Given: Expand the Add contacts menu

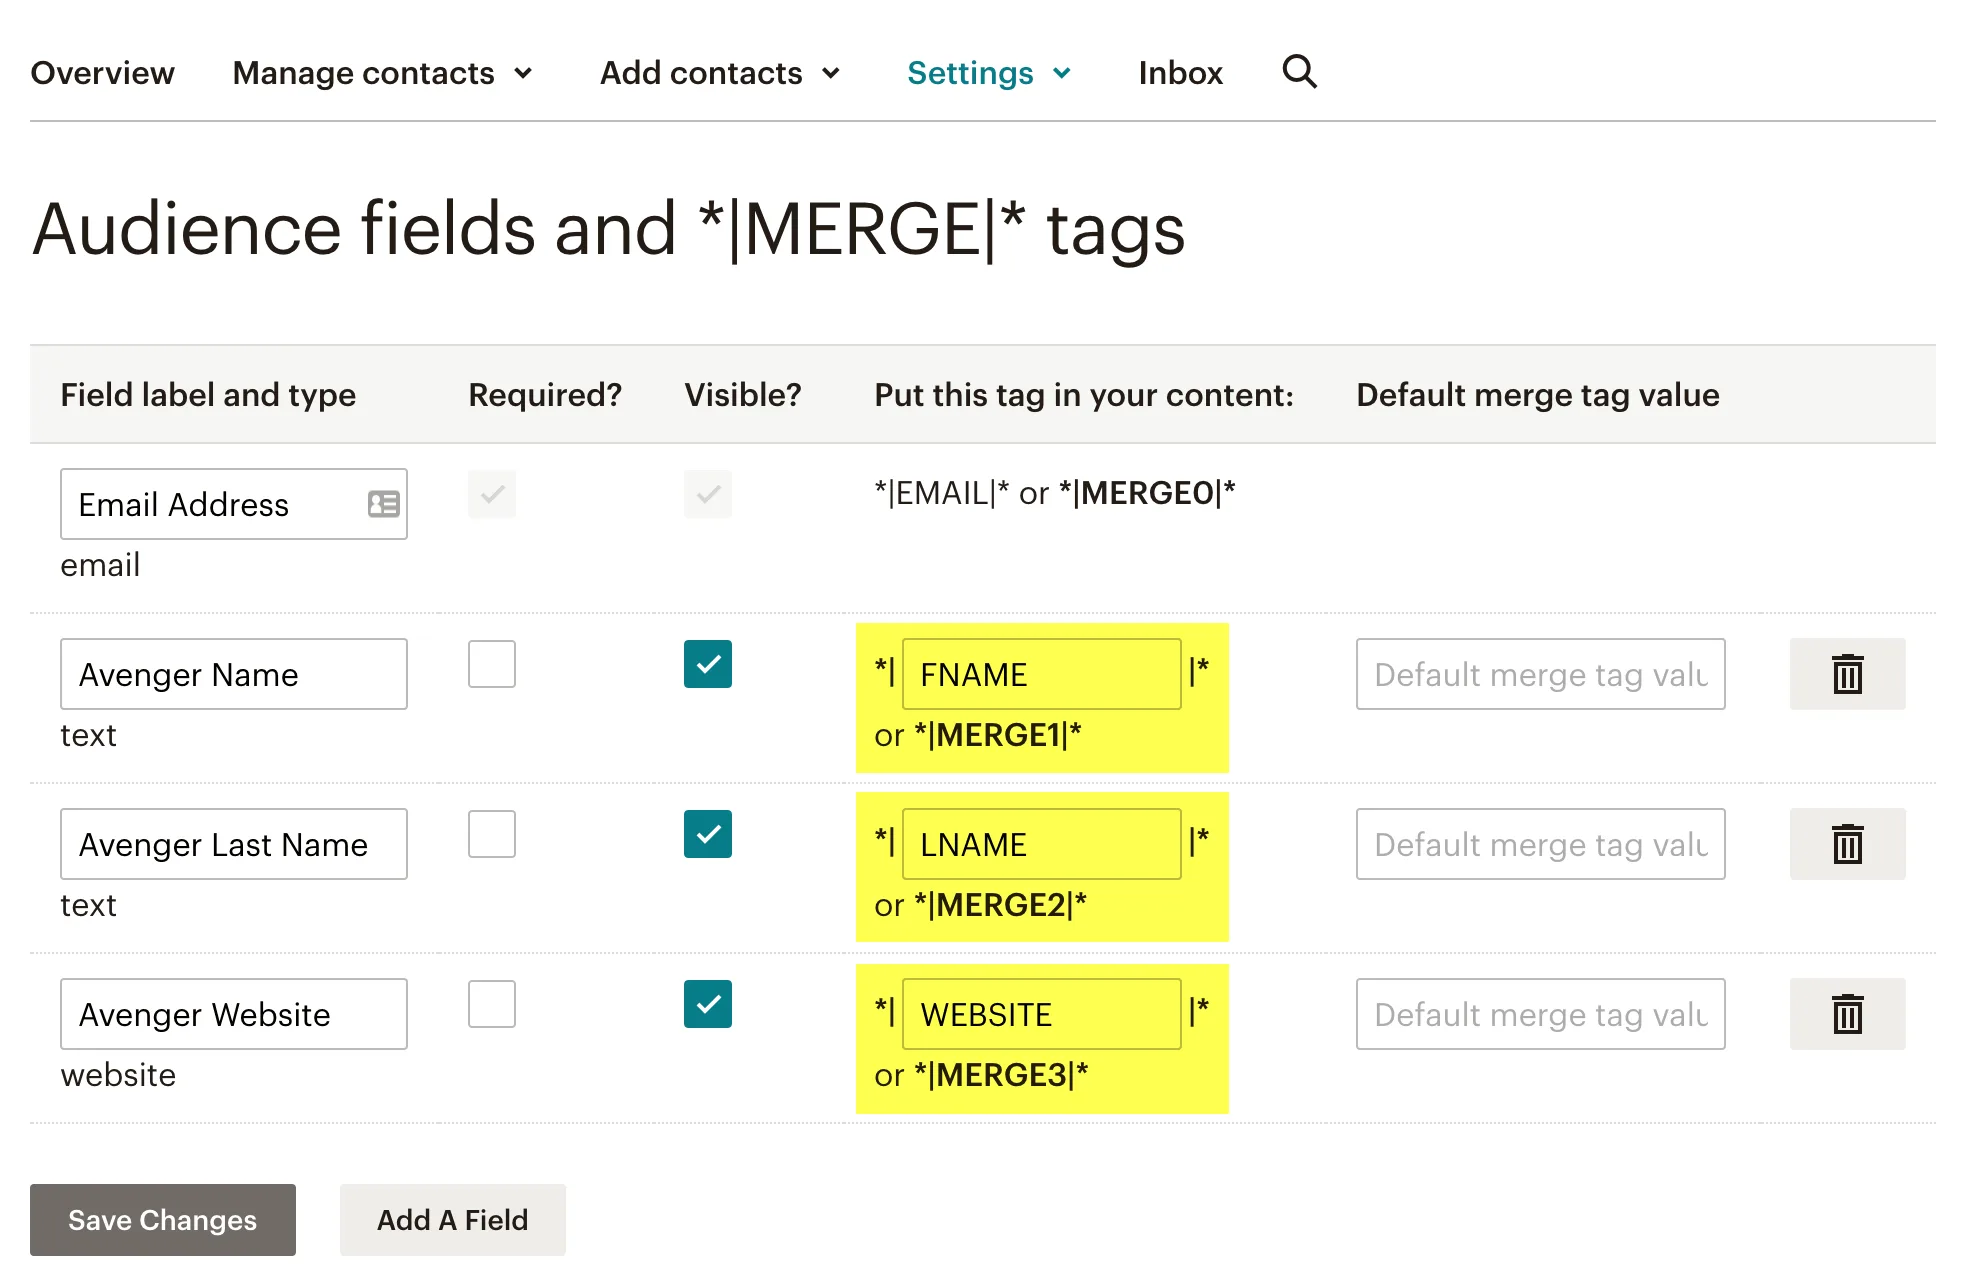Looking at the screenshot, I should [x=720, y=72].
